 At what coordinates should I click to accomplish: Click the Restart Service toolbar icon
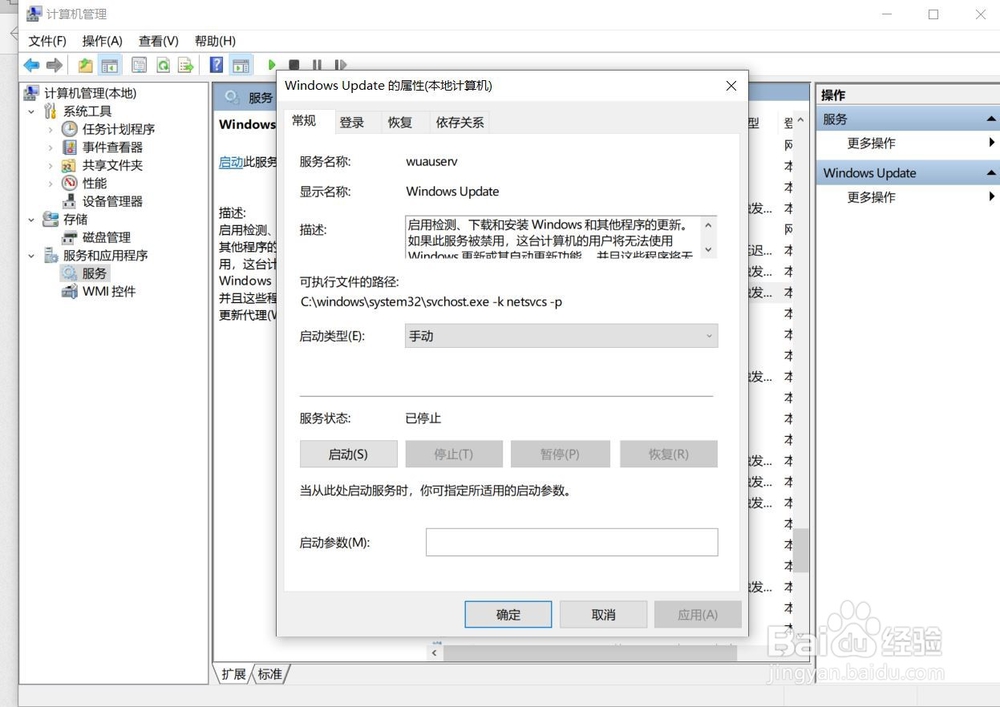pos(340,65)
